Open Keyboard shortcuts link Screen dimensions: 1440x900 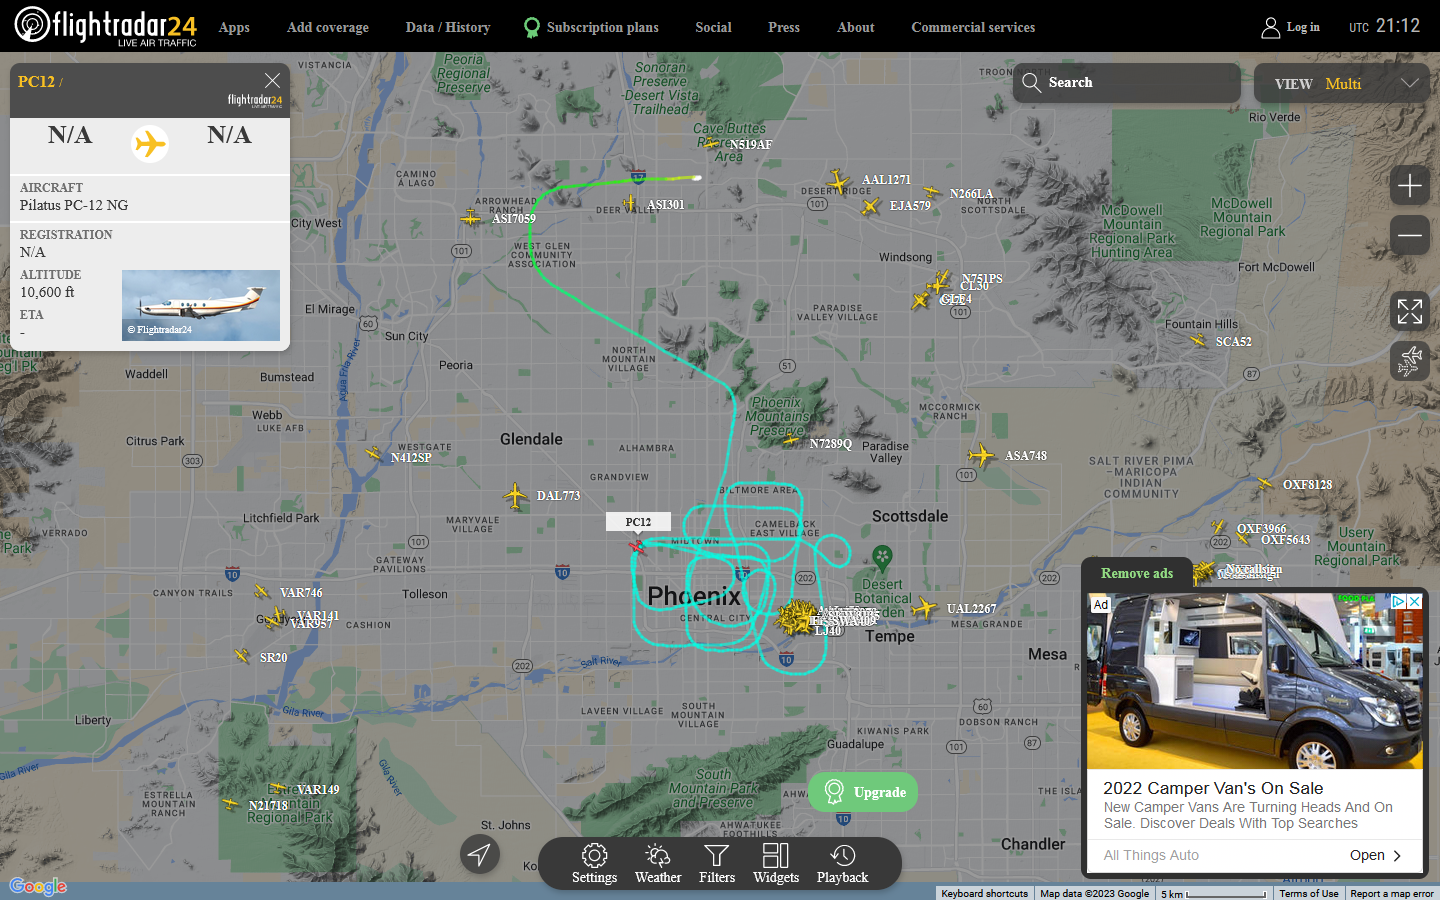coord(984,893)
